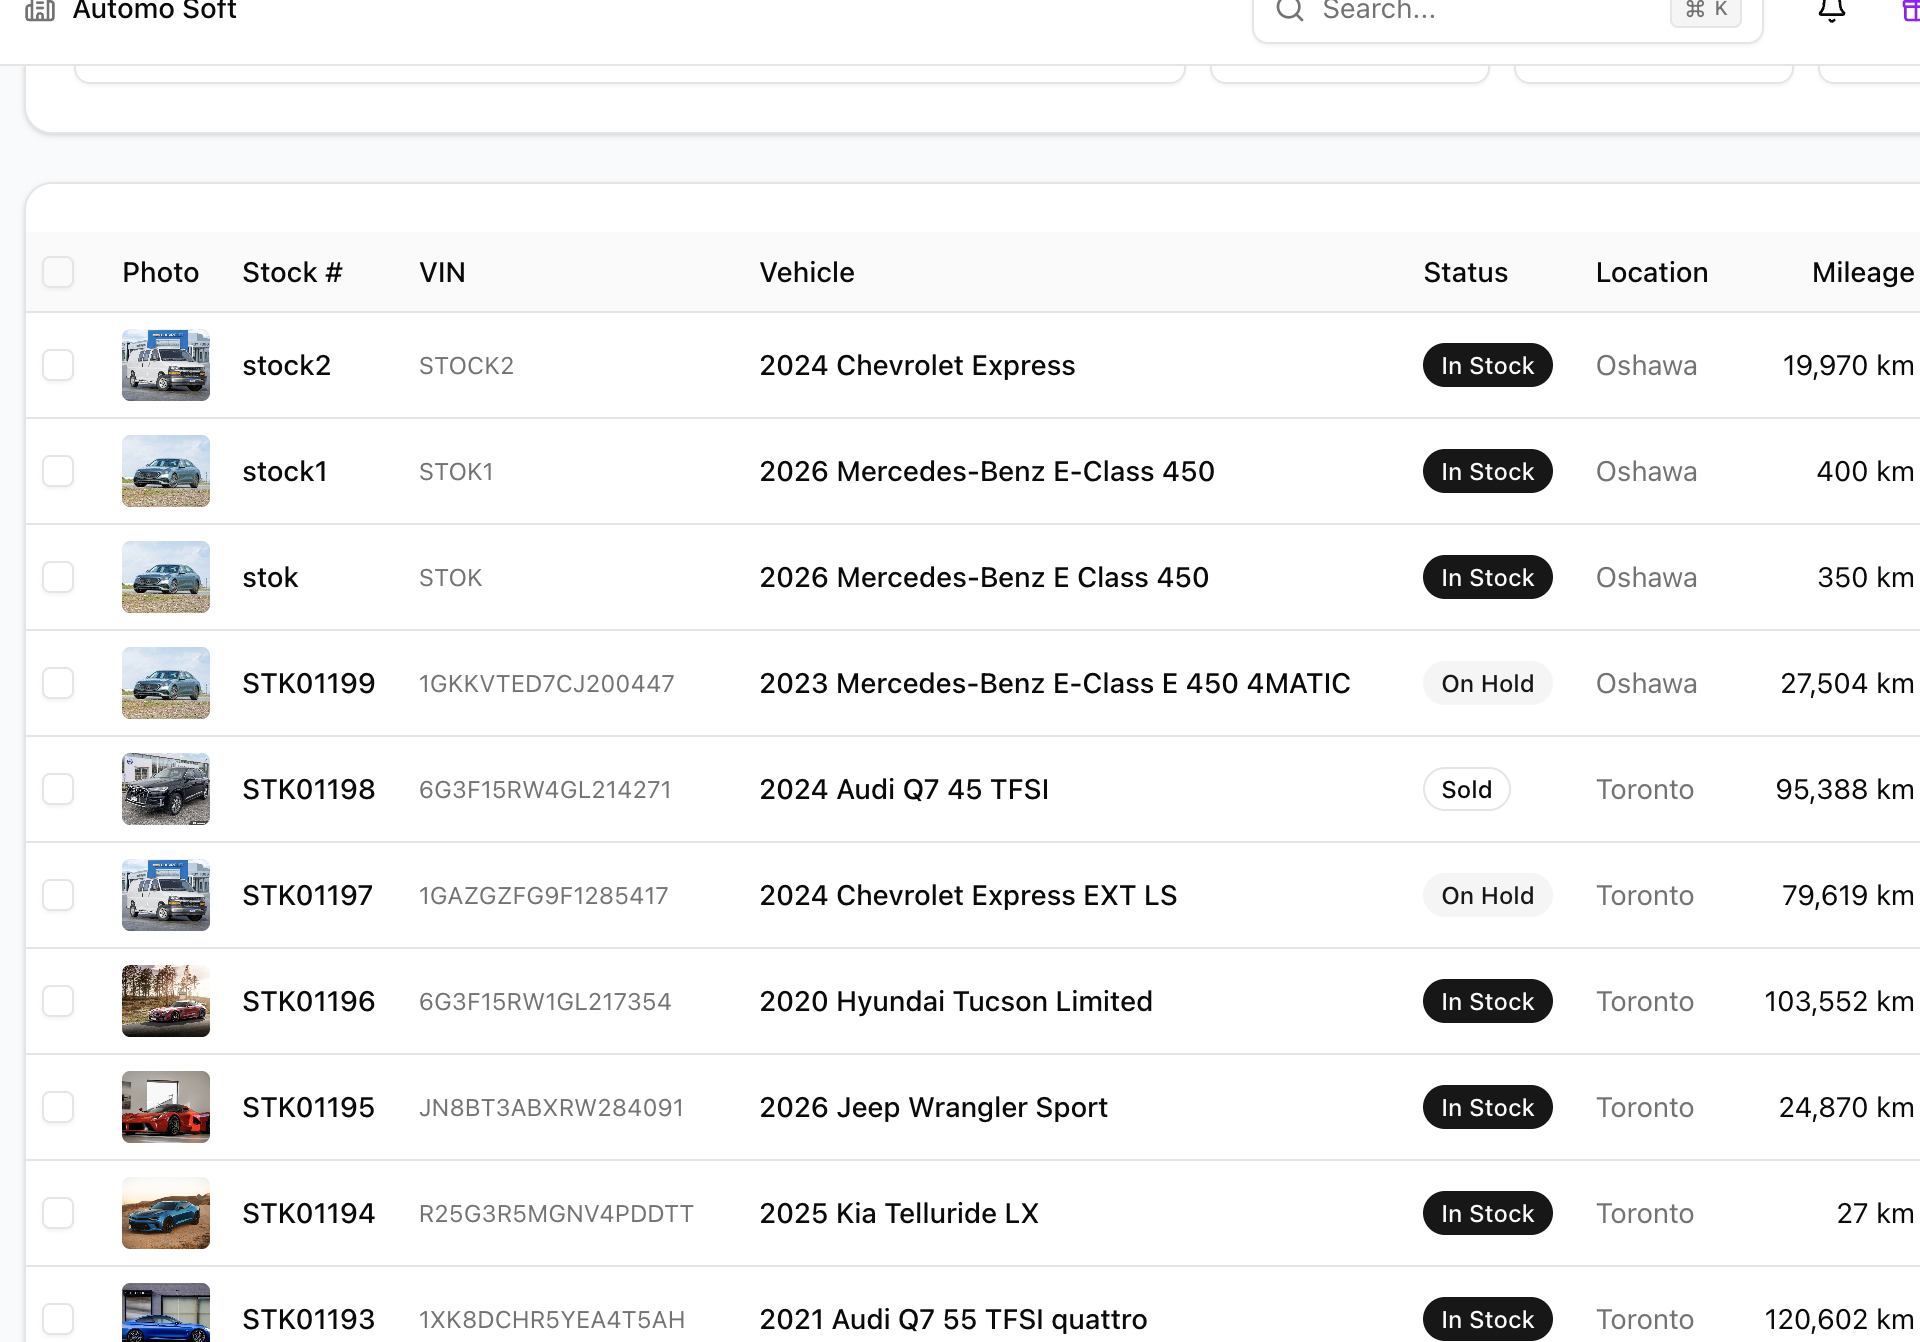Tick the STK01195 row checkbox
1920x1342 pixels.
click(58, 1107)
